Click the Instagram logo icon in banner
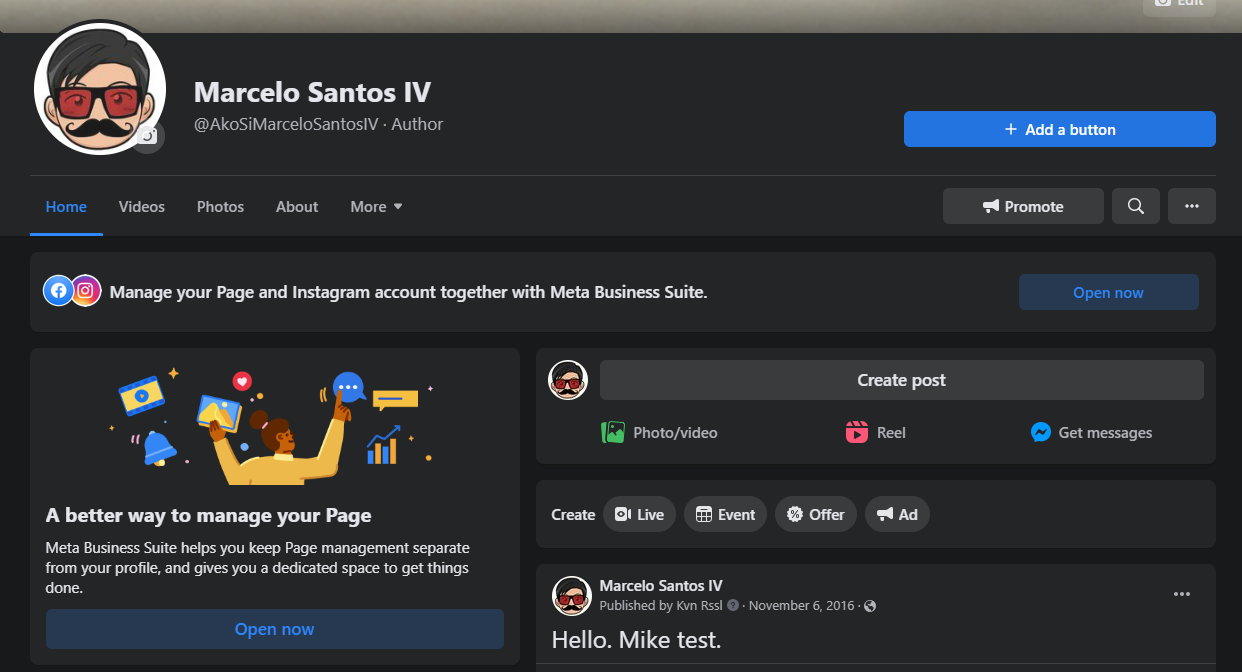1242x672 pixels. click(86, 291)
